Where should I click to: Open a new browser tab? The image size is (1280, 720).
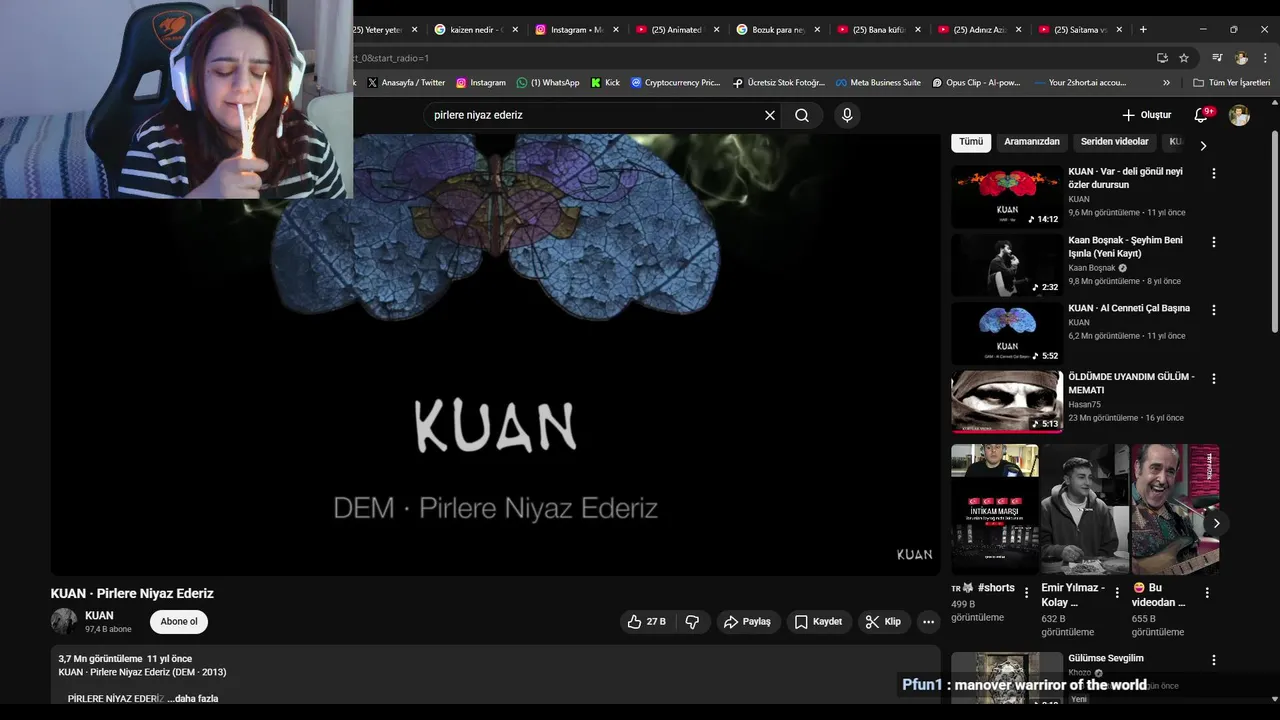pos(1143,30)
